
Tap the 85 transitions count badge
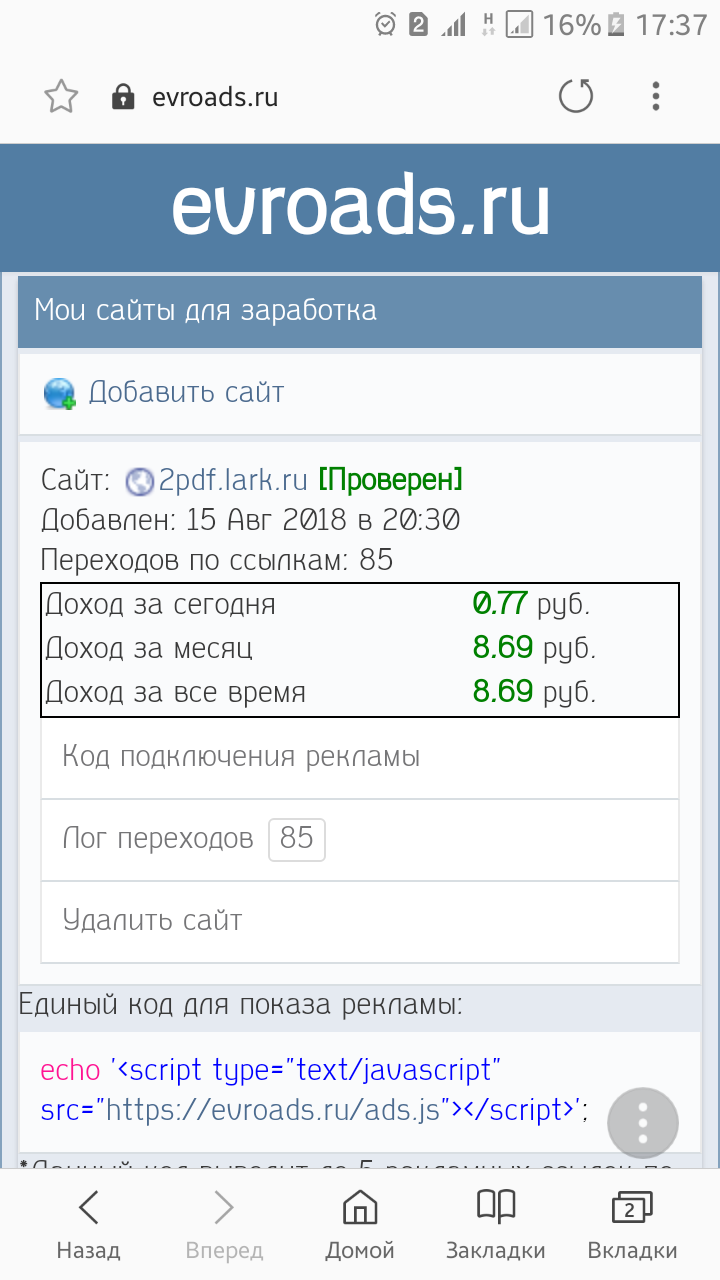tap(297, 838)
